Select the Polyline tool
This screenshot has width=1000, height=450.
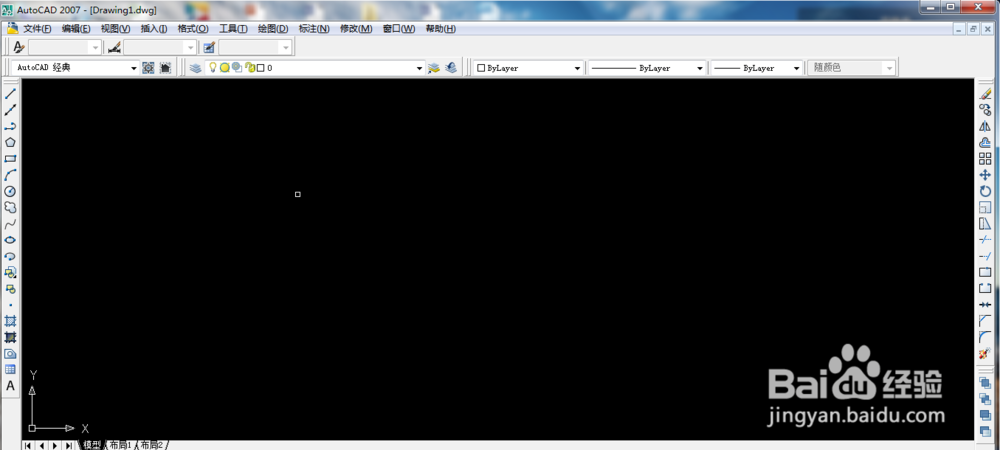point(10,127)
